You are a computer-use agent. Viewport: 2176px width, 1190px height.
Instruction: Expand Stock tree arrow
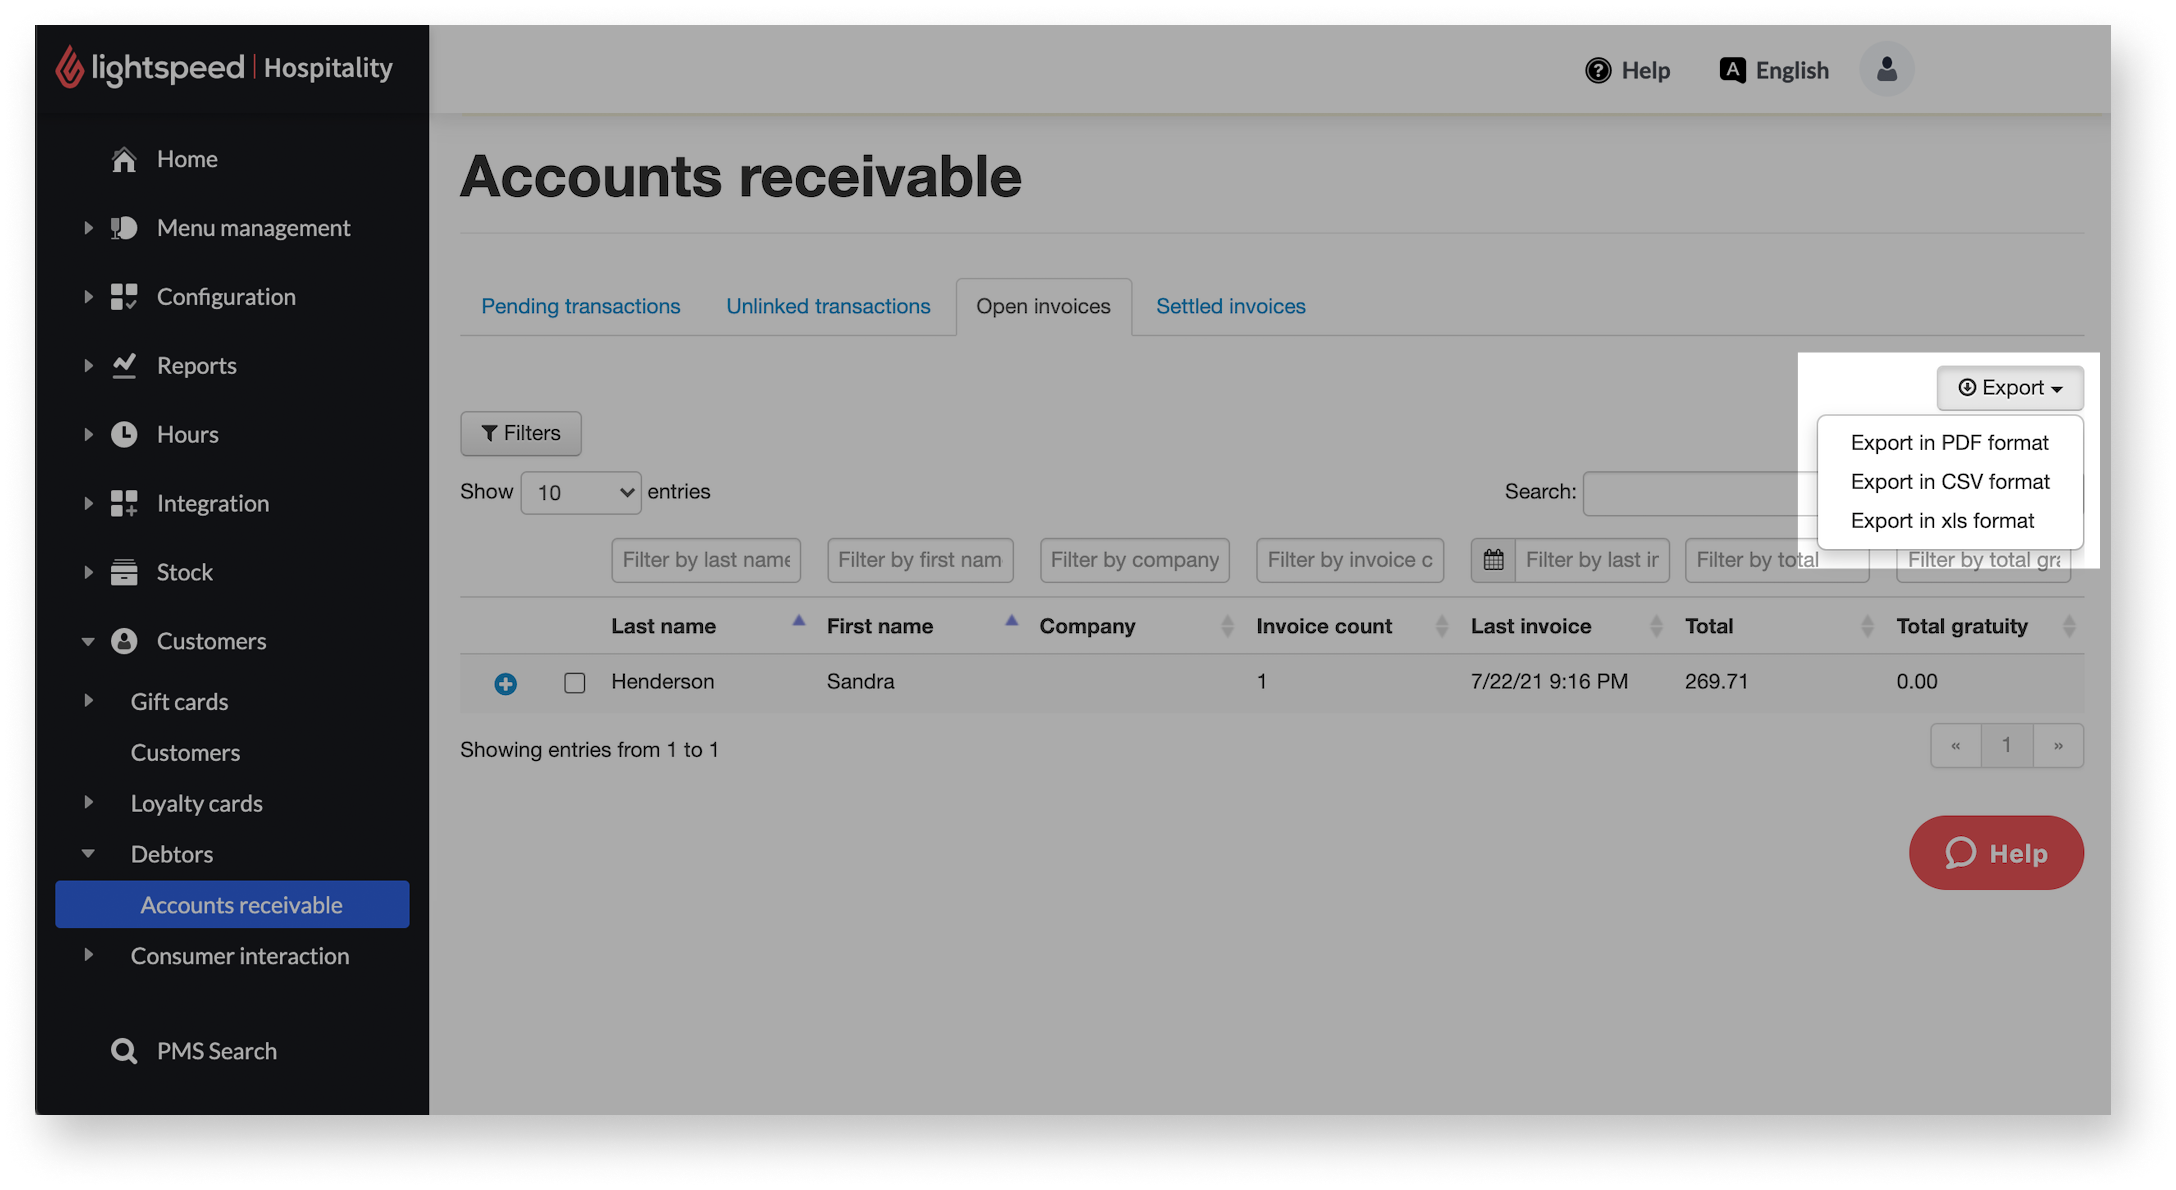coord(88,573)
